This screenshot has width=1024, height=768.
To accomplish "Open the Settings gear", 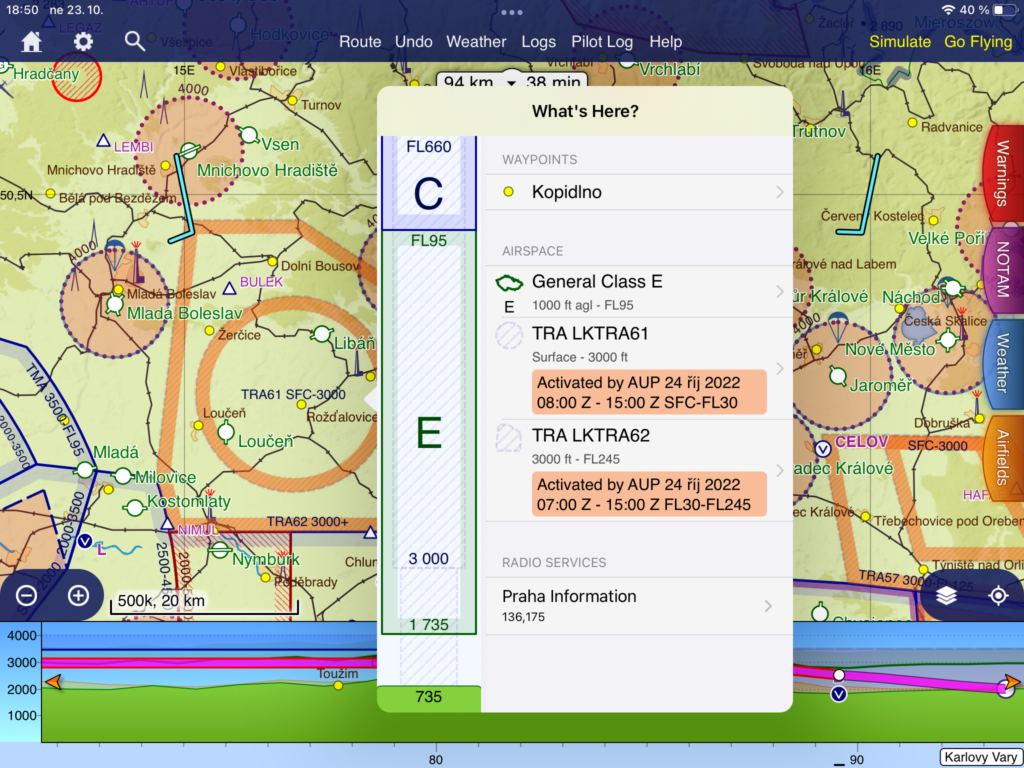I will [83, 41].
